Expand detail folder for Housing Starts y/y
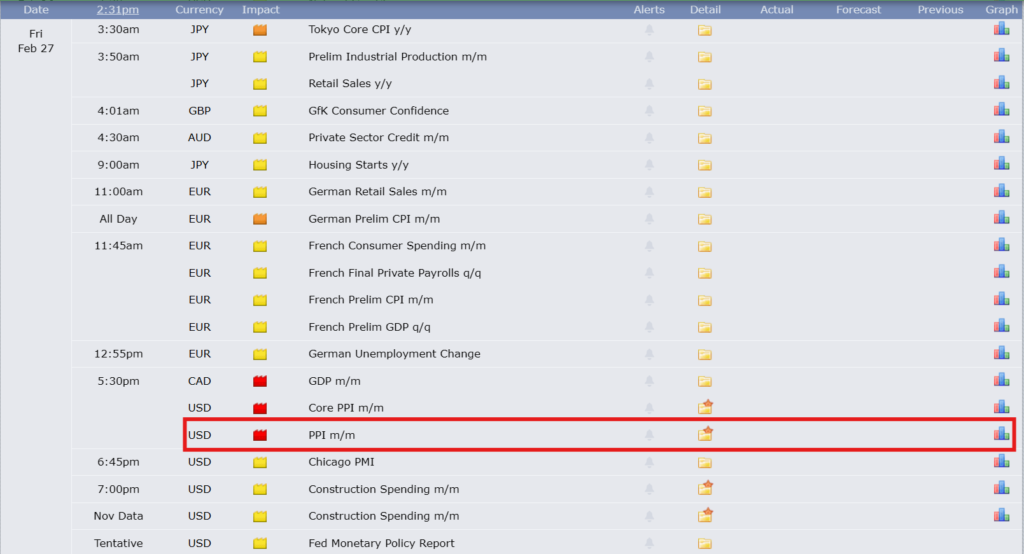This screenshot has height=554, width=1024. pos(705,165)
